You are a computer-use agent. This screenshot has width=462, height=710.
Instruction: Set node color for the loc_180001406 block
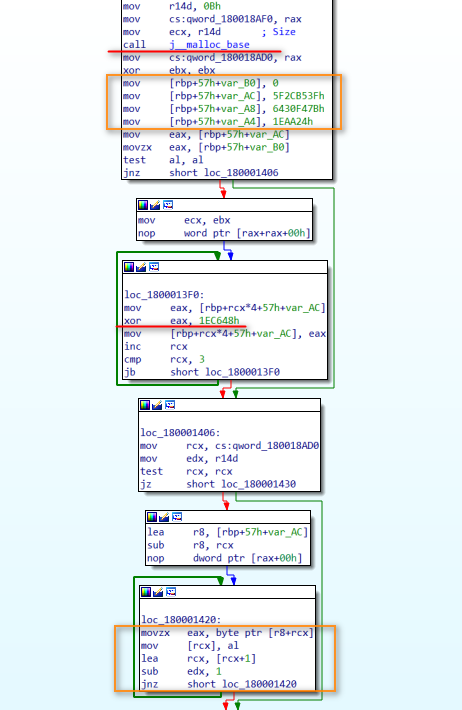145,405
